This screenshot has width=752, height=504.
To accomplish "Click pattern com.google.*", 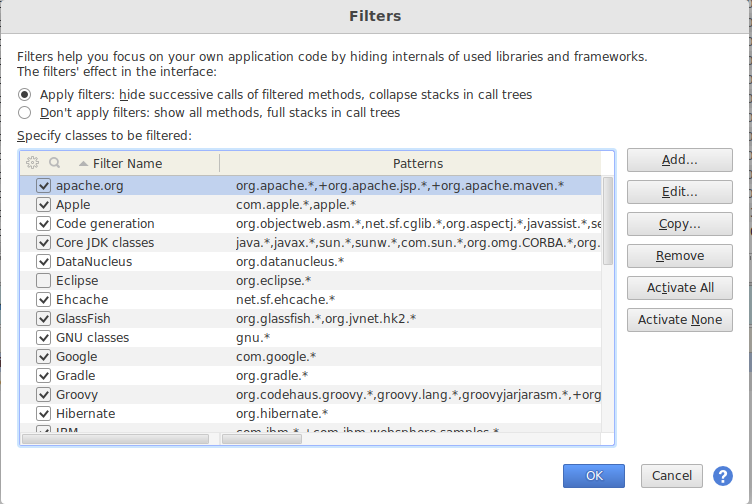I will click(276, 357).
